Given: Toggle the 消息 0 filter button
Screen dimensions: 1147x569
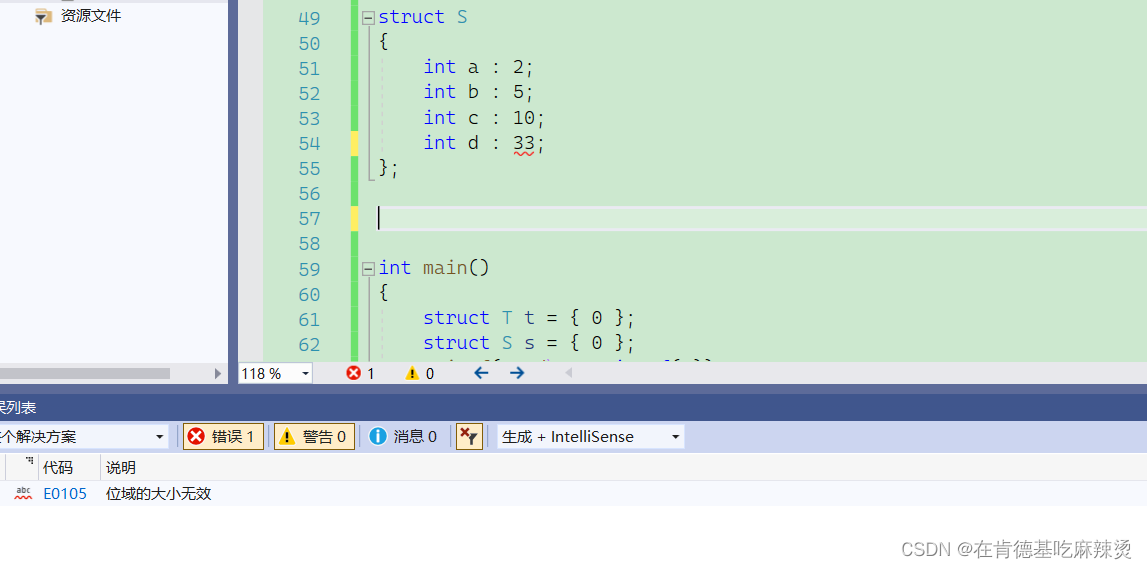Looking at the screenshot, I should [404, 437].
